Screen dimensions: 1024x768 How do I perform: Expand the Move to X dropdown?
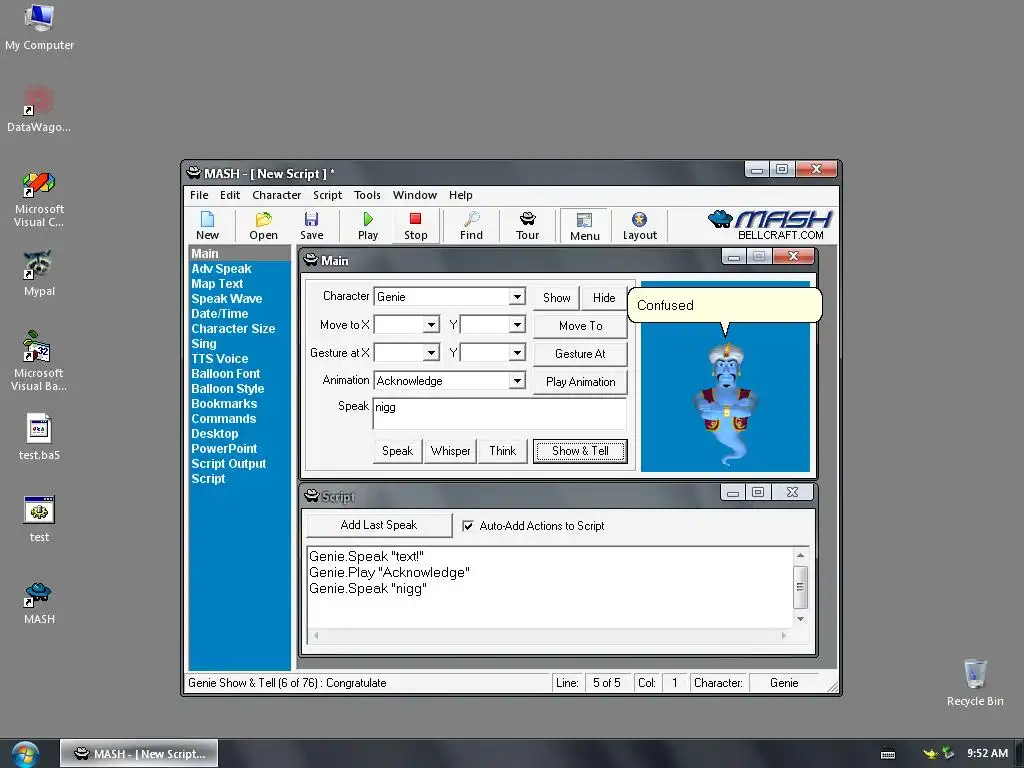pos(431,325)
